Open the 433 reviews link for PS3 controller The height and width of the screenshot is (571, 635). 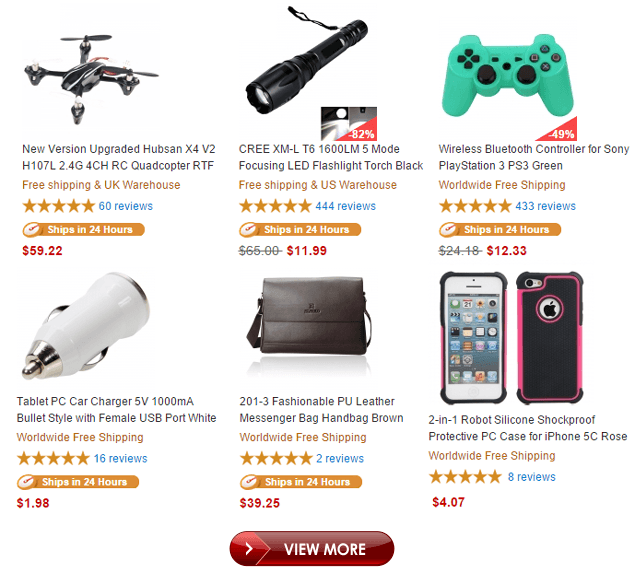coord(545,206)
